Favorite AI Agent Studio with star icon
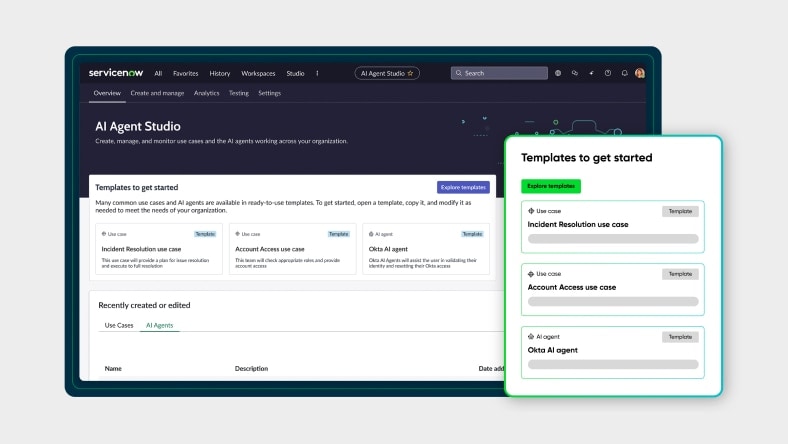 click(x=410, y=73)
